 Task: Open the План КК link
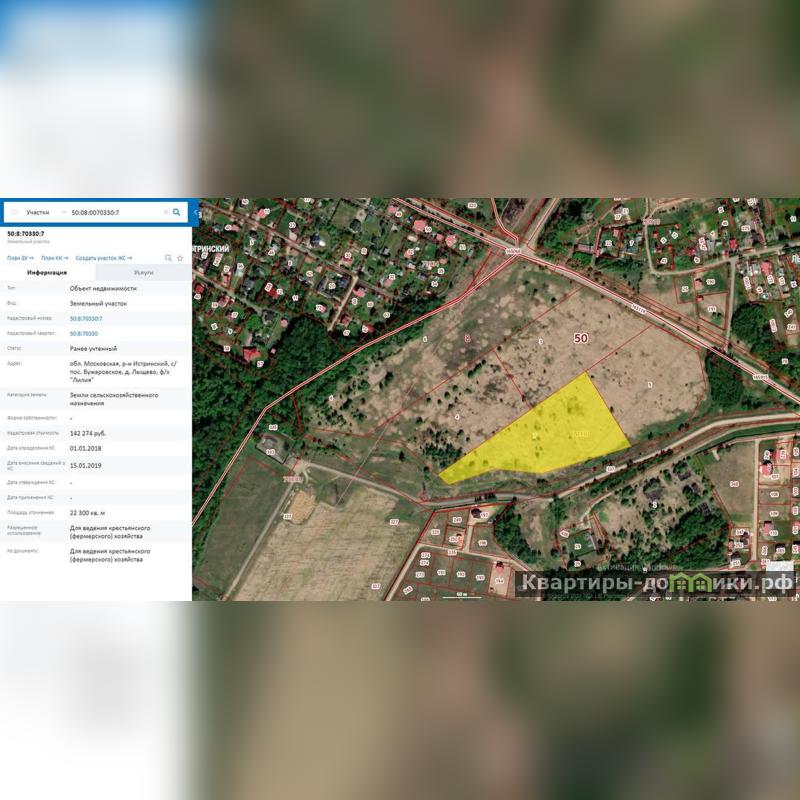pos(54,258)
